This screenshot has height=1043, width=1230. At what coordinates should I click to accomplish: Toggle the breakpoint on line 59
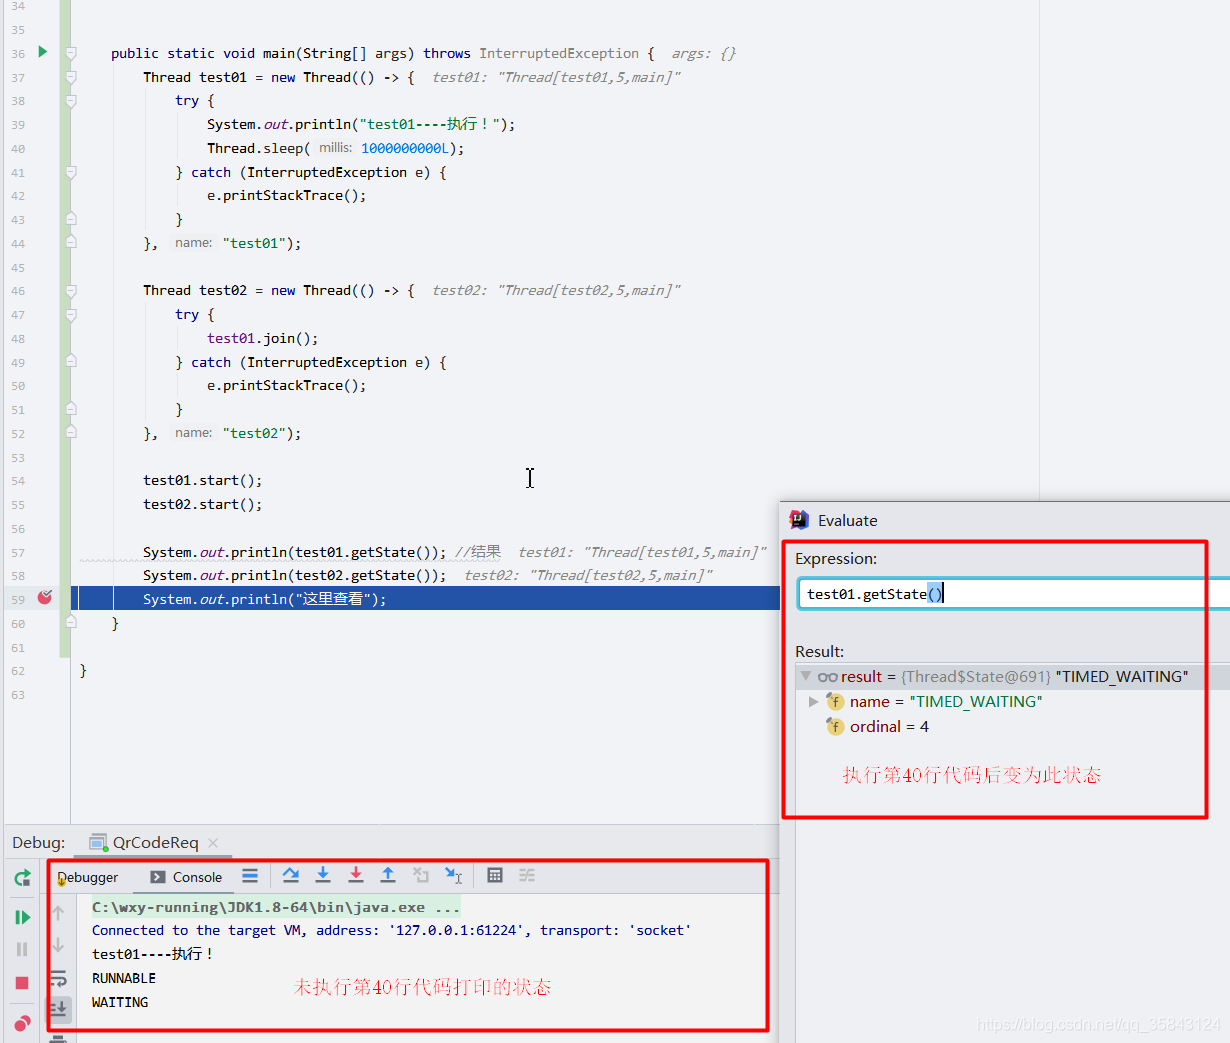[44, 597]
